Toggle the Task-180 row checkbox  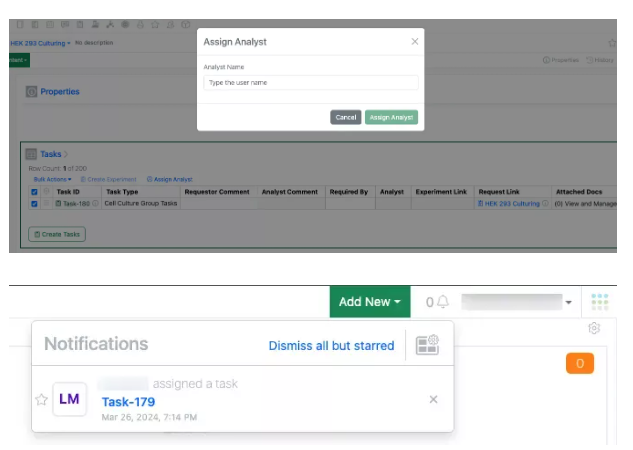pos(35,203)
